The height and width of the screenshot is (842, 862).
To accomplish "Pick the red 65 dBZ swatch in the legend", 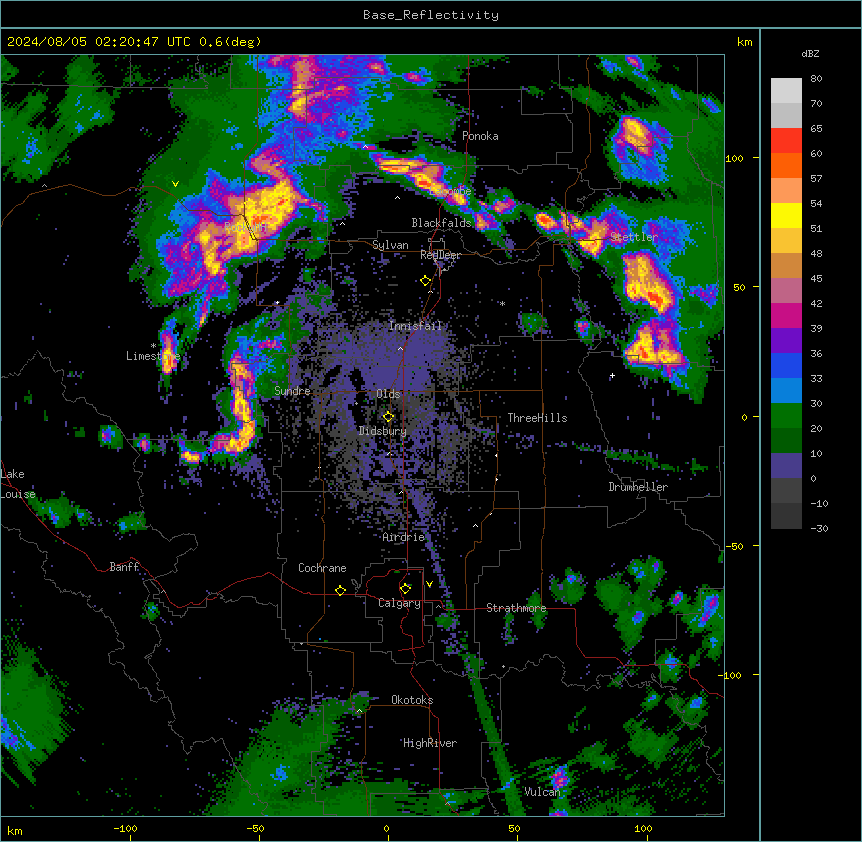I will [786, 141].
